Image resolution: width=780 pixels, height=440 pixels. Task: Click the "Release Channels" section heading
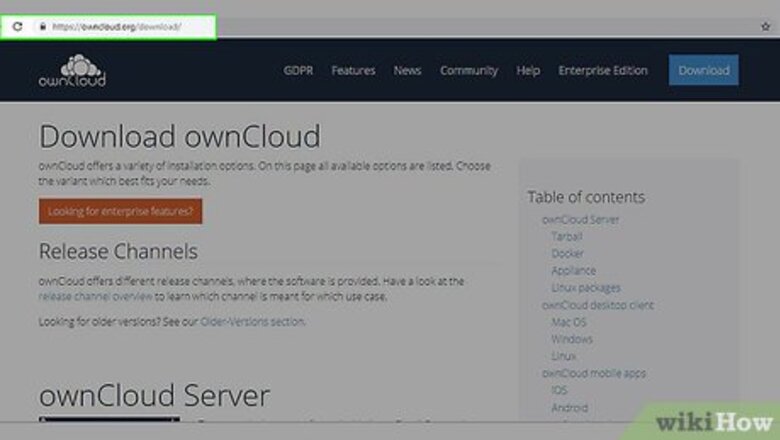118,252
